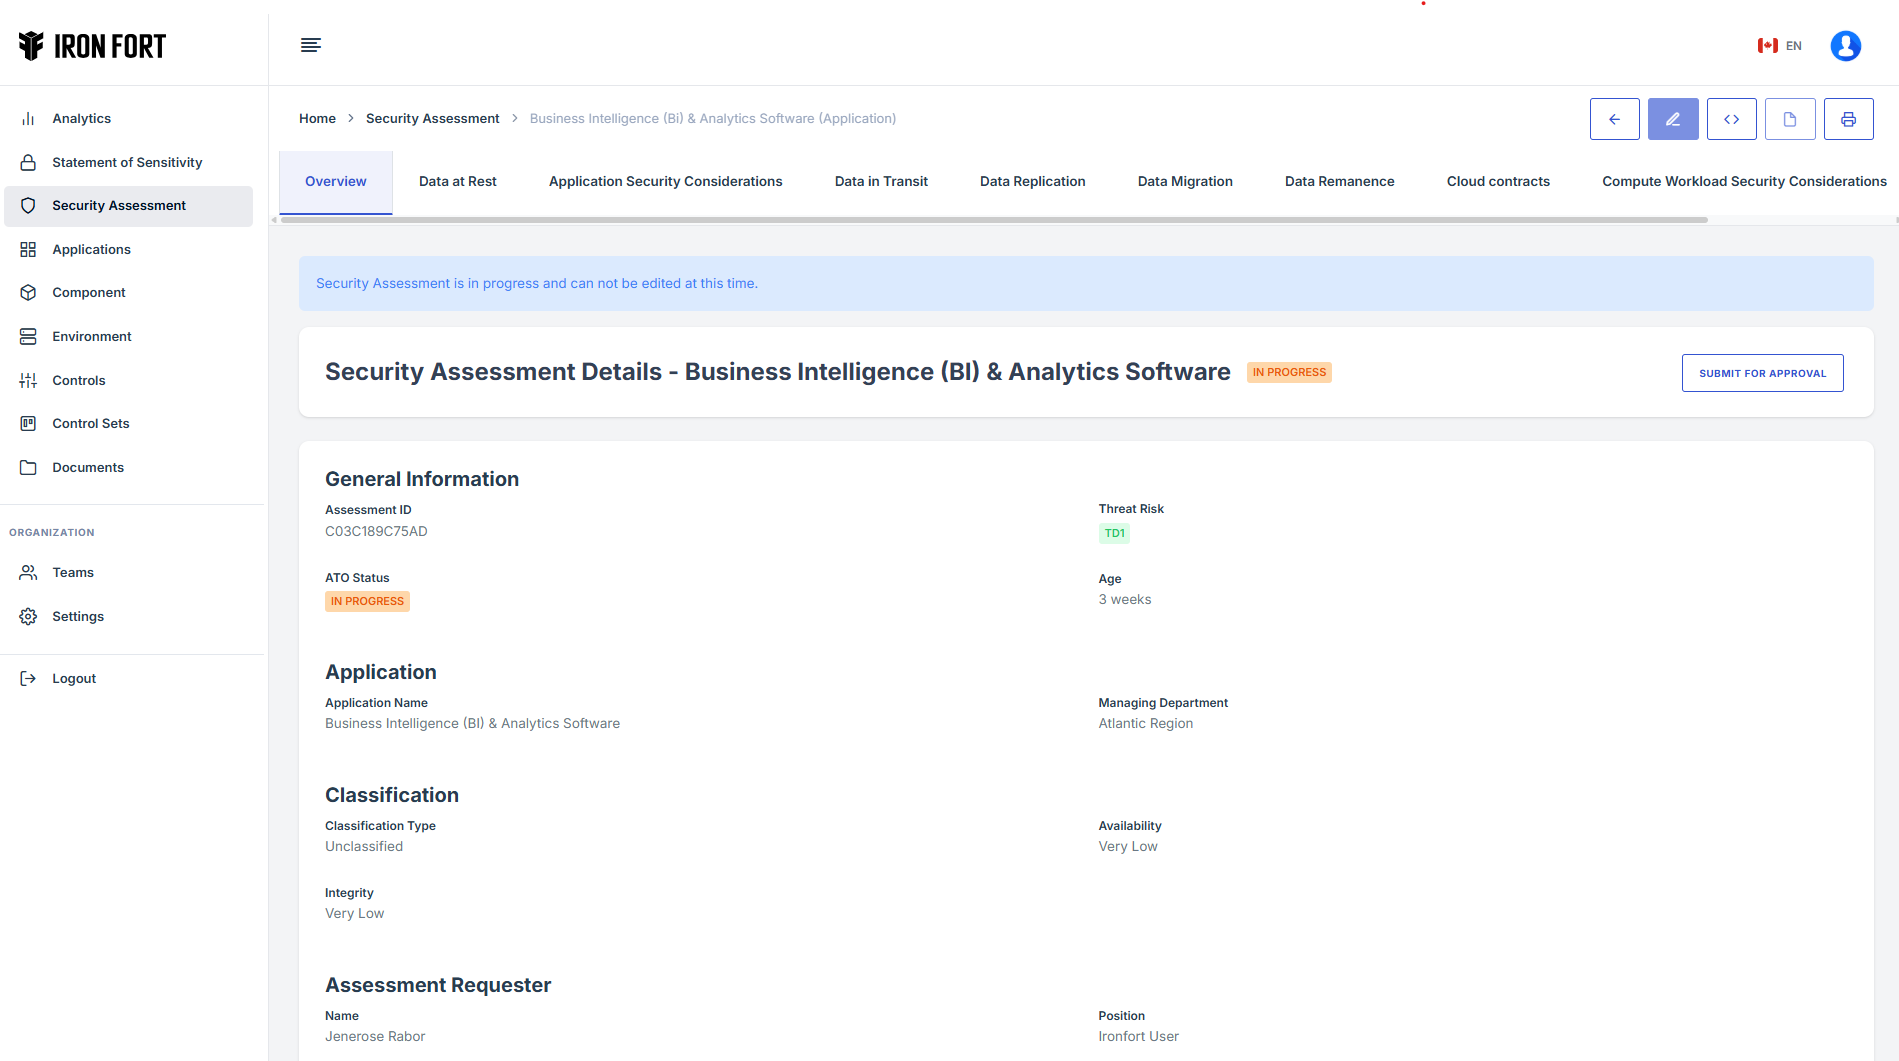Click Logout in the sidebar
The height and width of the screenshot is (1061, 1899).
[x=74, y=678]
